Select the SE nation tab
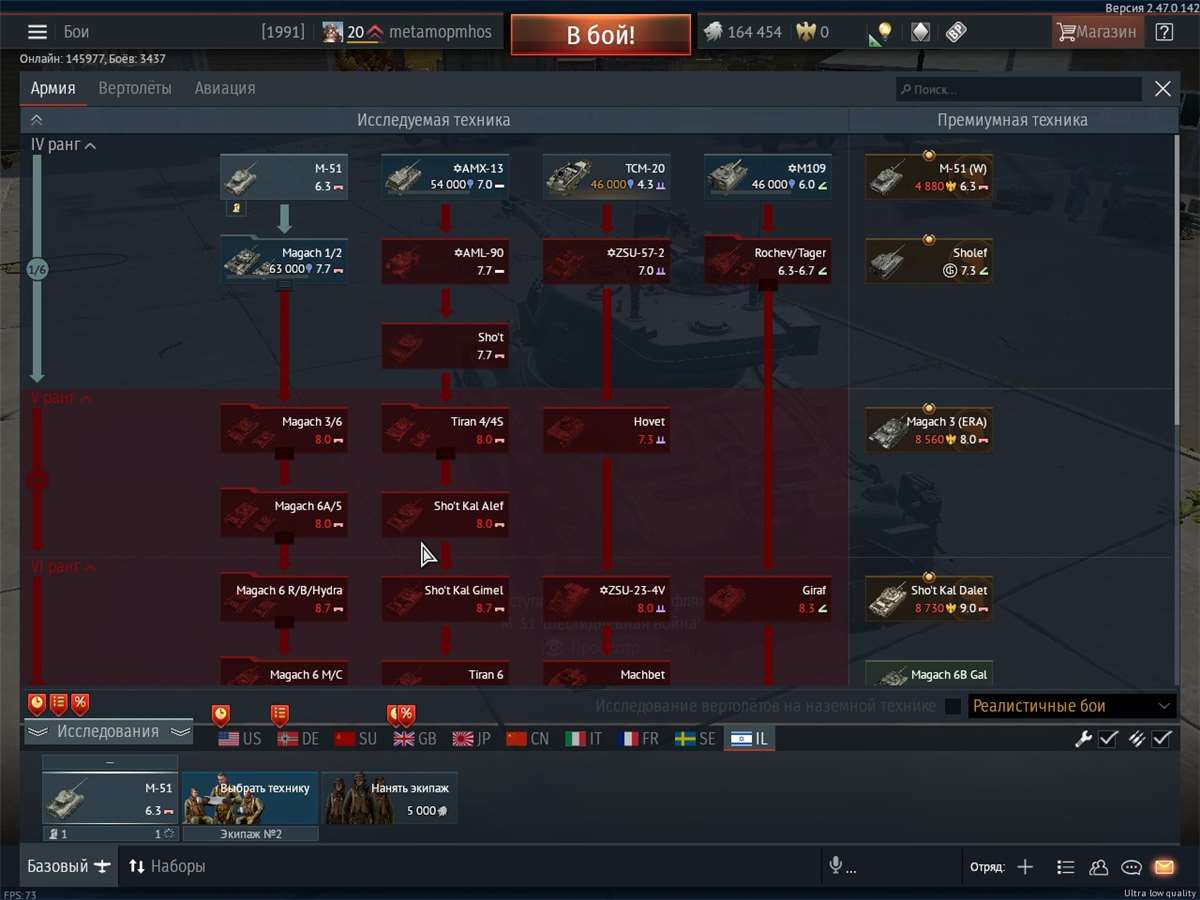This screenshot has height=900, width=1200. (695, 739)
